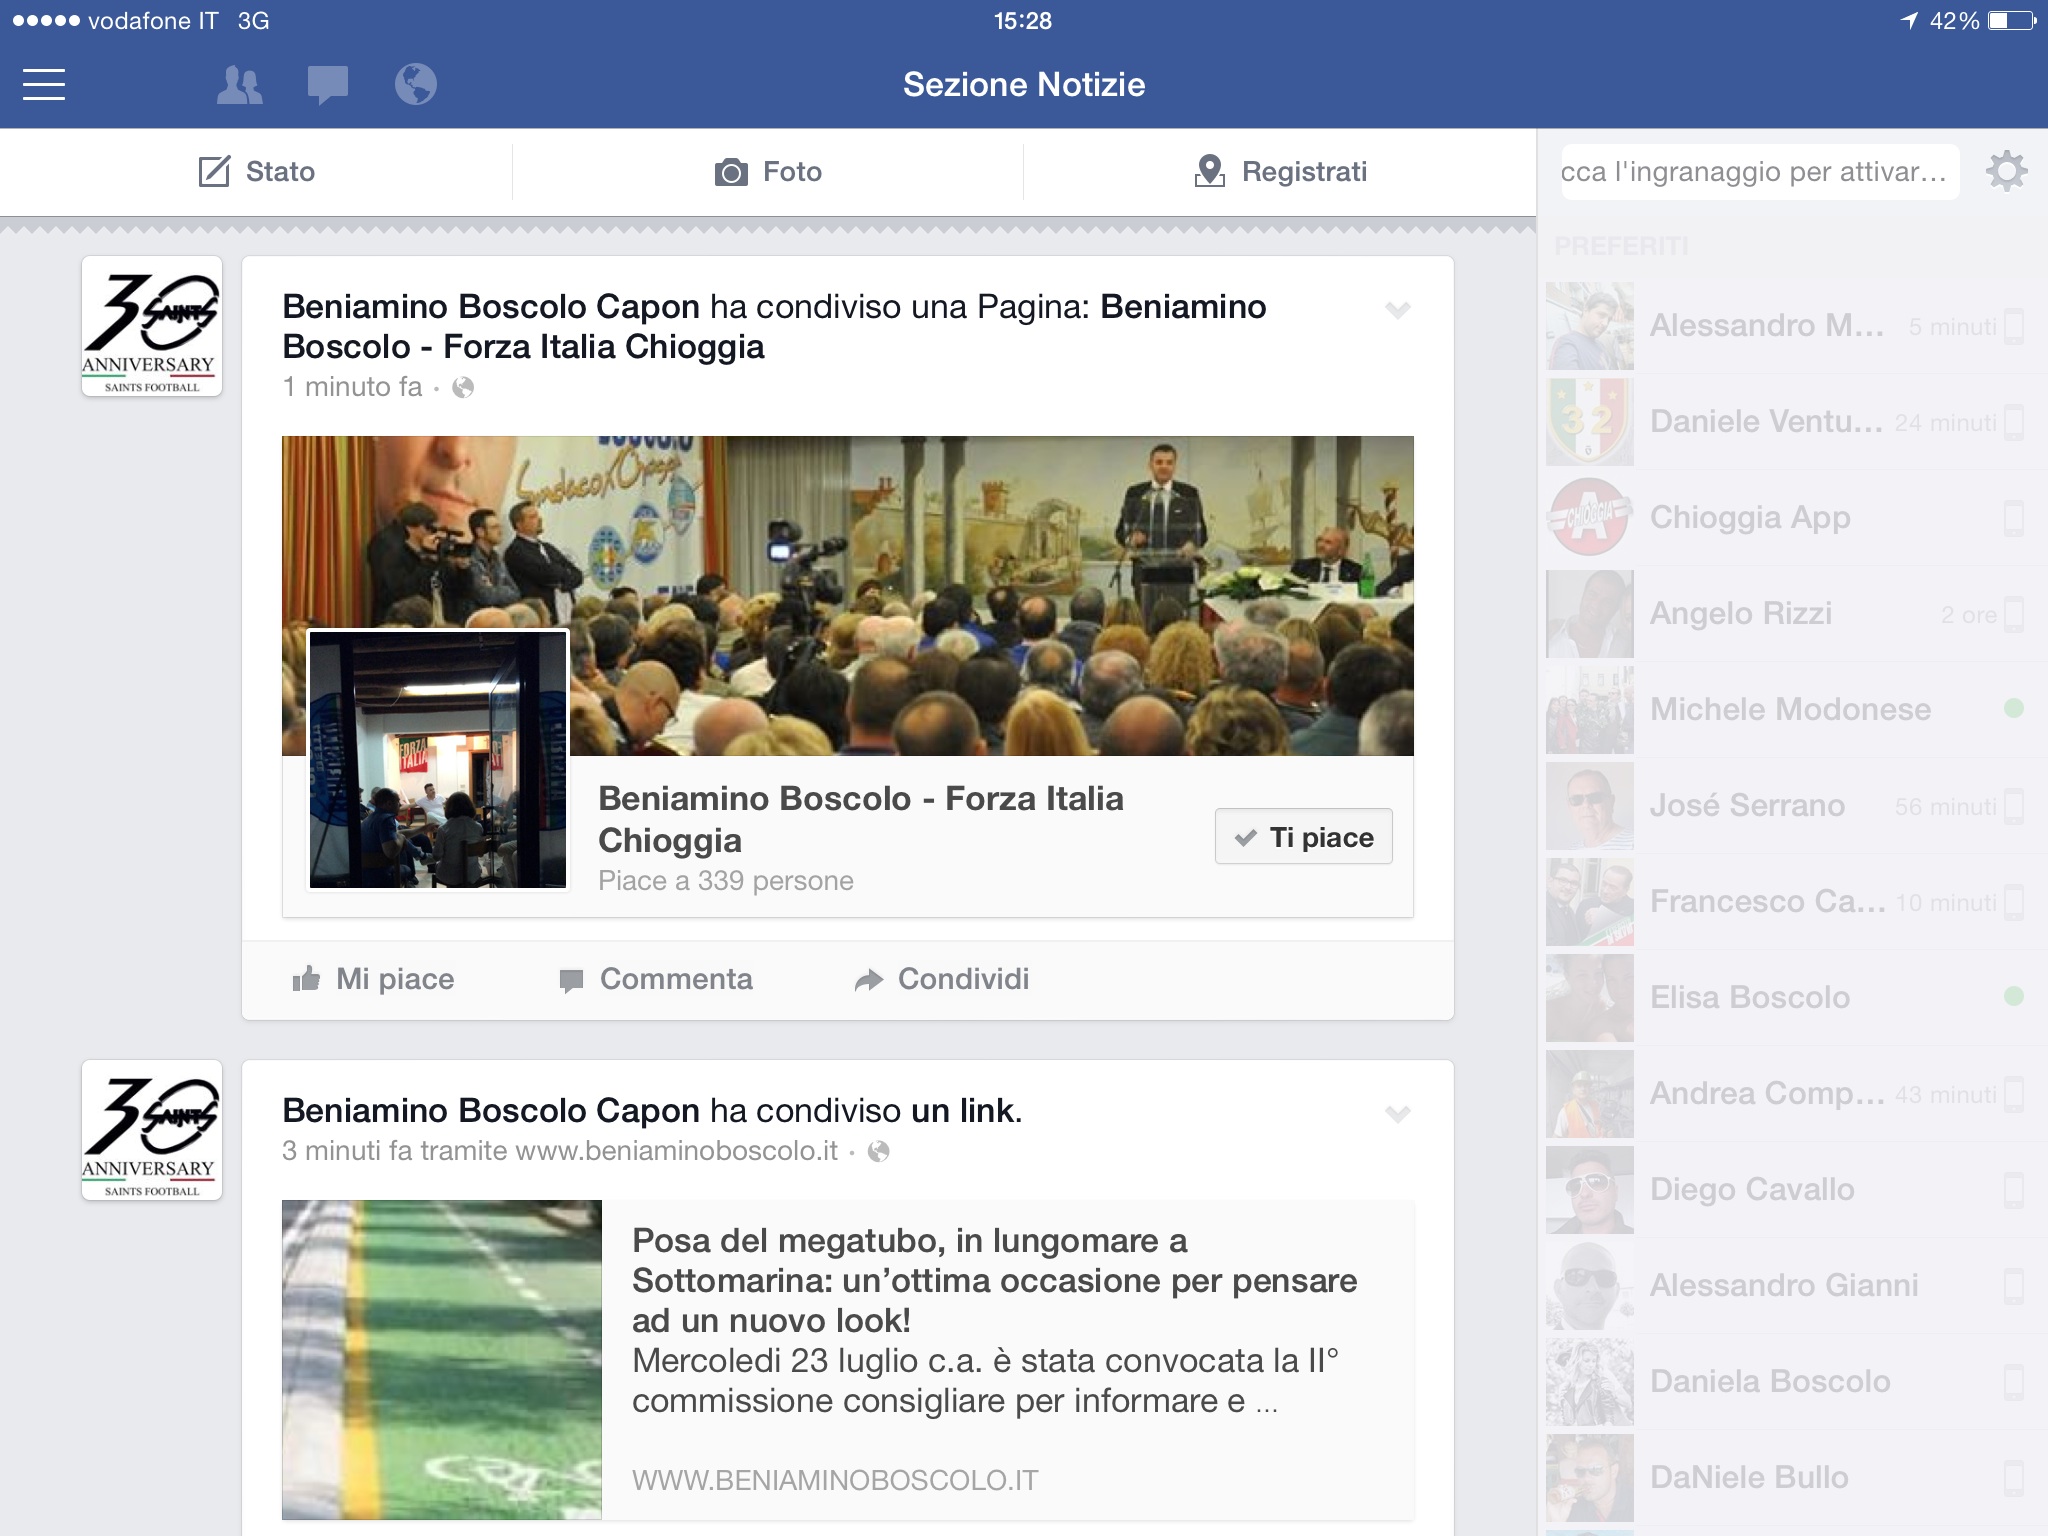Viewport: 2048px width, 1536px height.
Task: Tap Mi piace on the first post
Action: (x=372, y=979)
